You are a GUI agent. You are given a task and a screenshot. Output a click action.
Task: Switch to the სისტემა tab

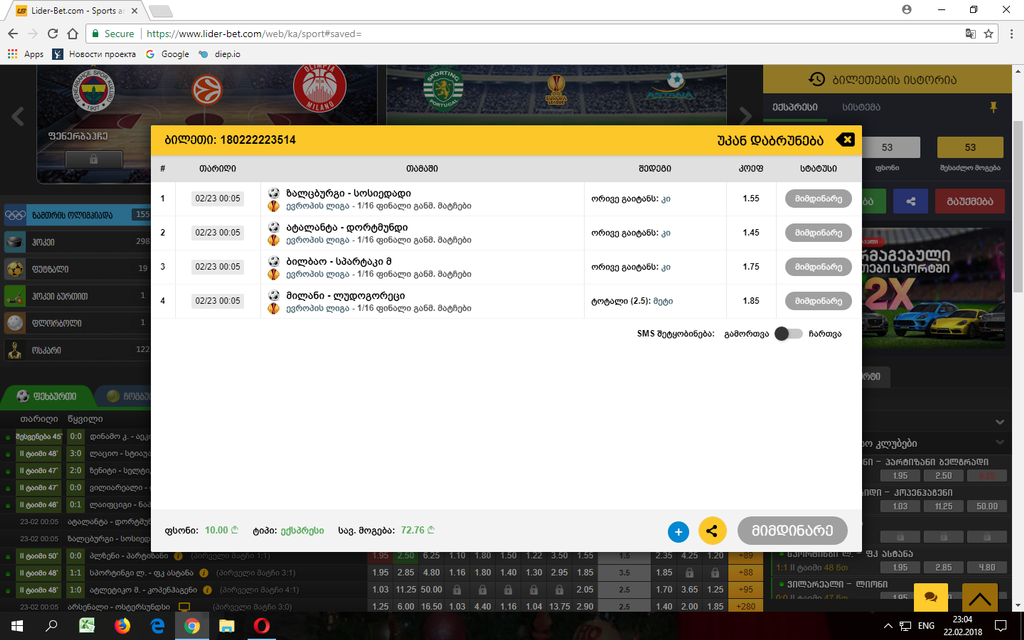[x=861, y=107]
